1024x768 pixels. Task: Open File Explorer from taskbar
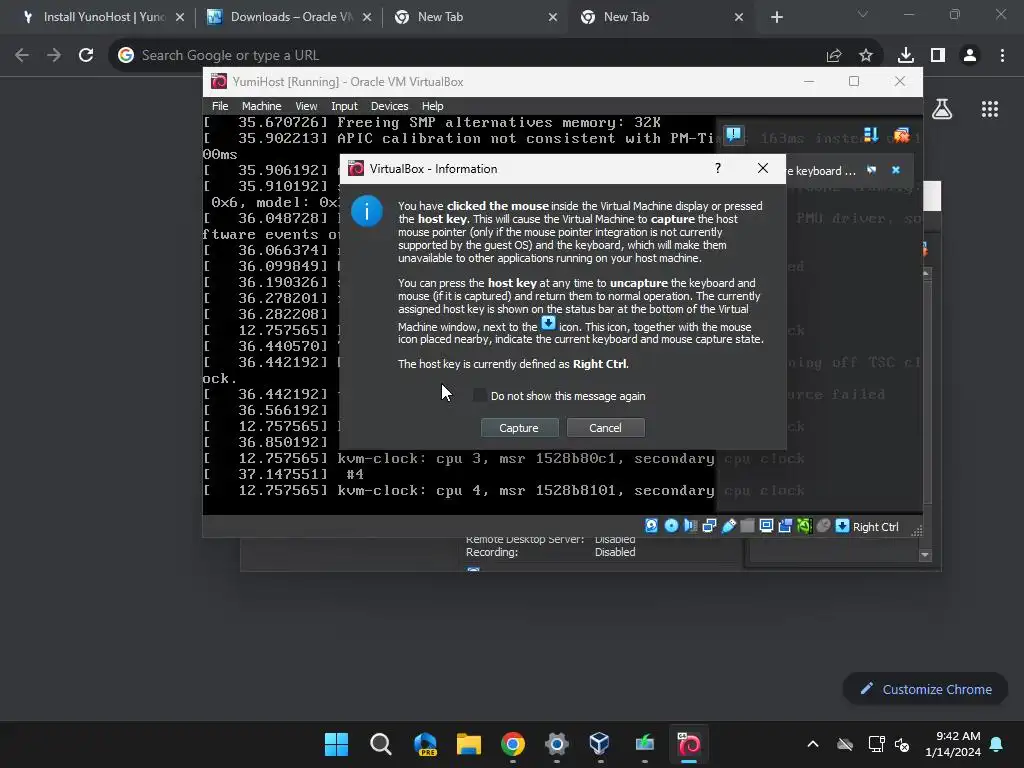pyautogui.click(x=469, y=744)
